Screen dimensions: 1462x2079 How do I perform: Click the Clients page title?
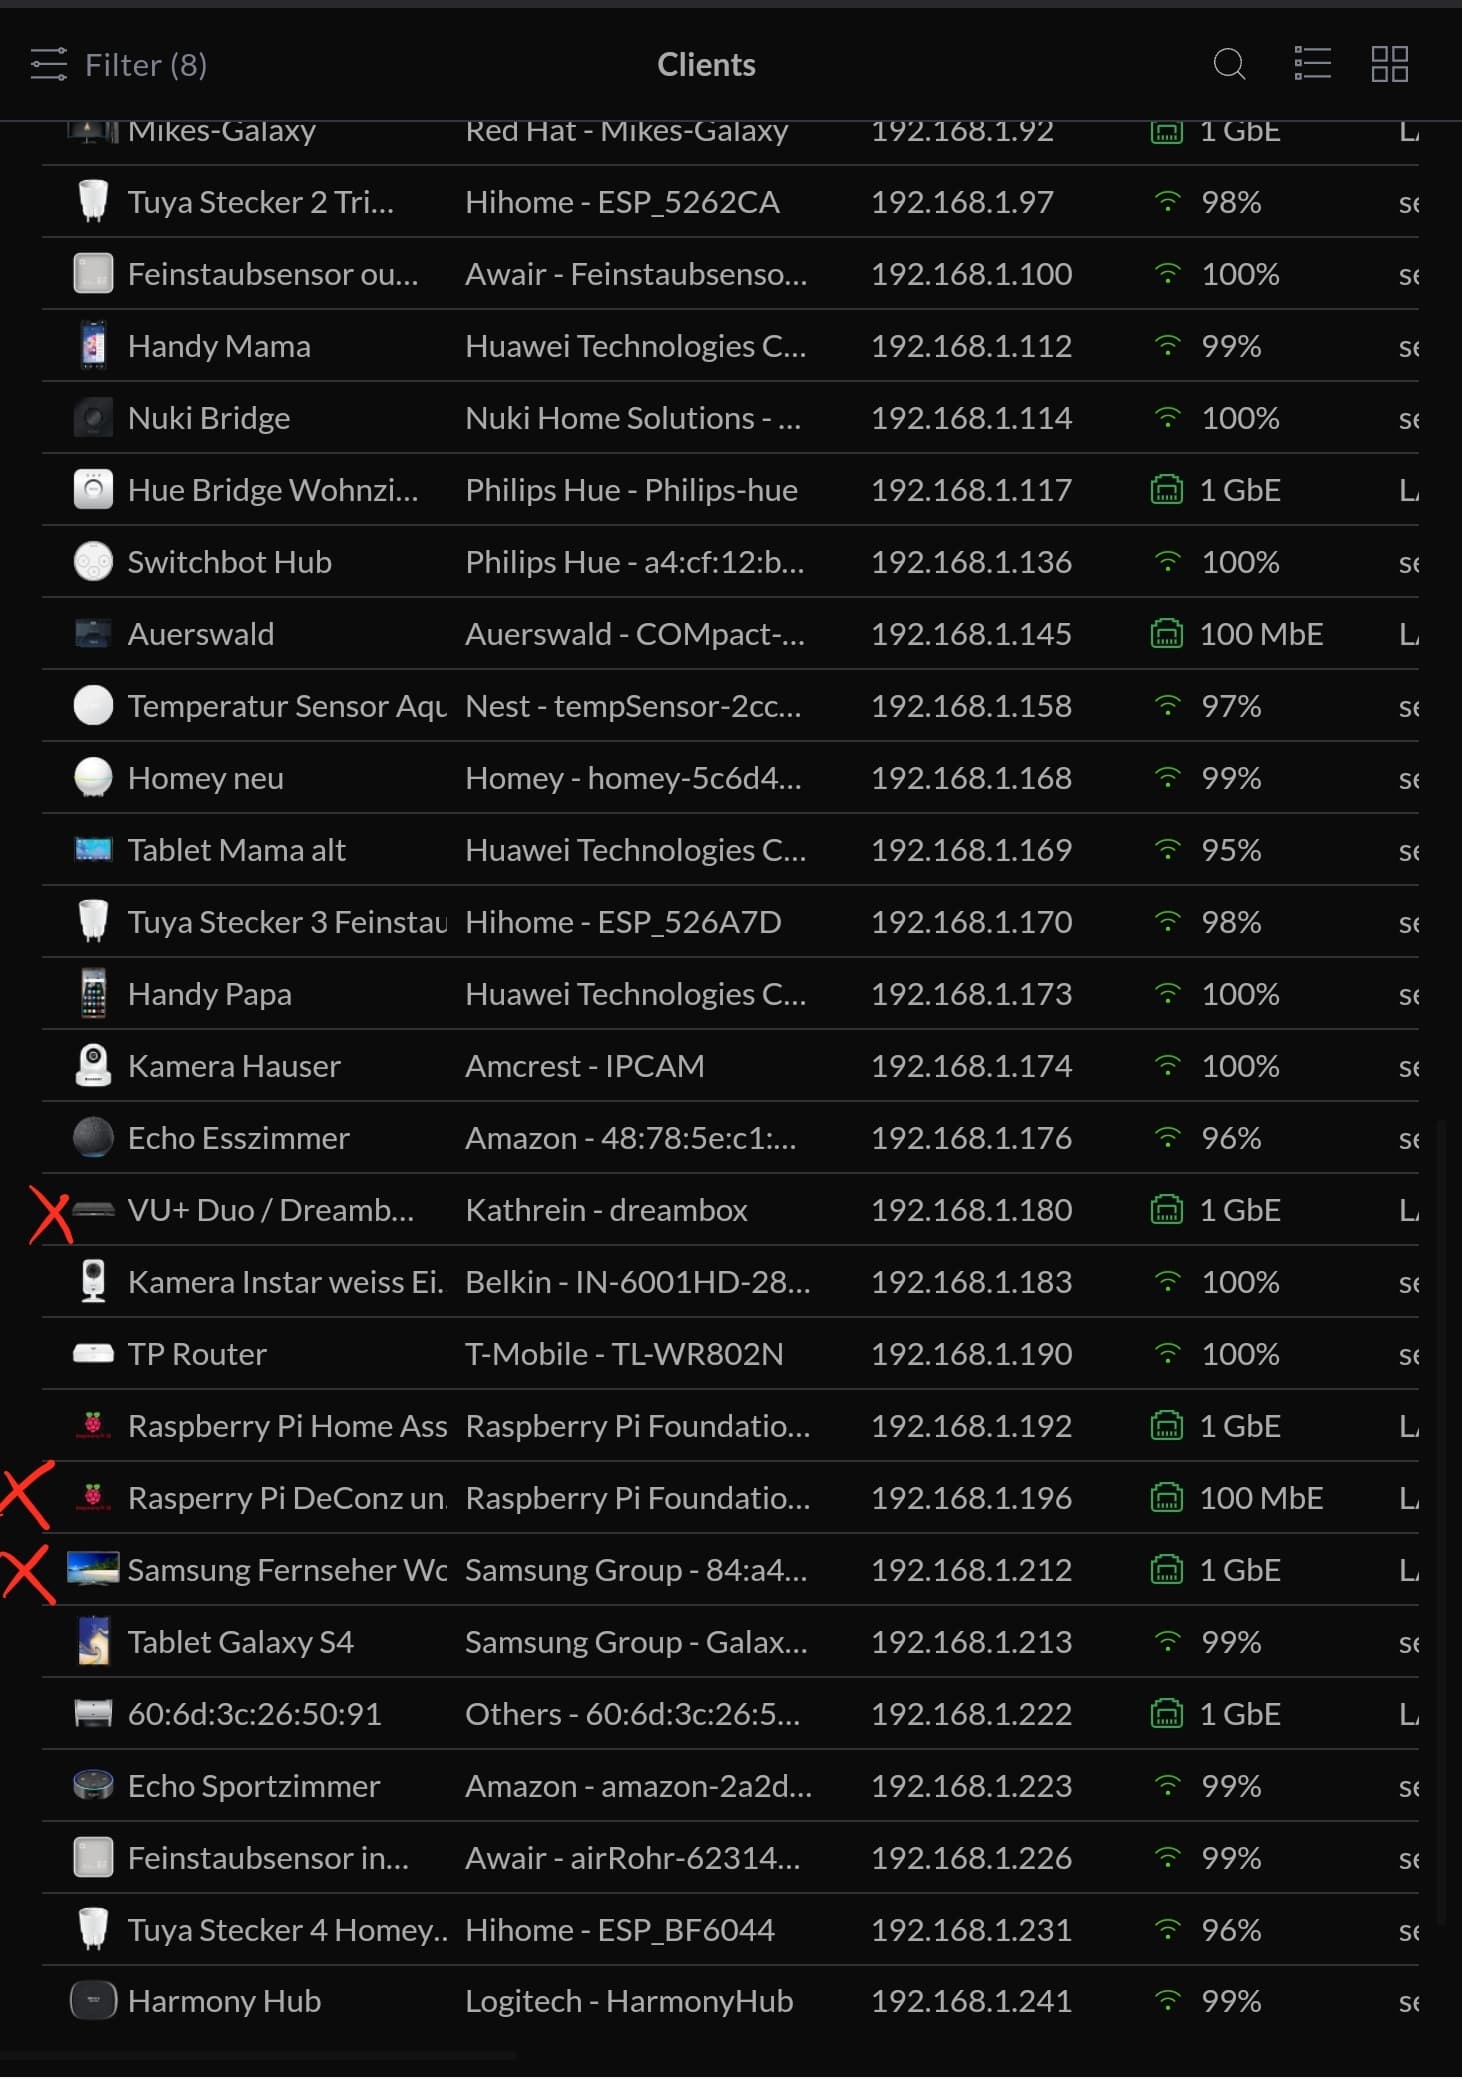[x=706, y=65]
